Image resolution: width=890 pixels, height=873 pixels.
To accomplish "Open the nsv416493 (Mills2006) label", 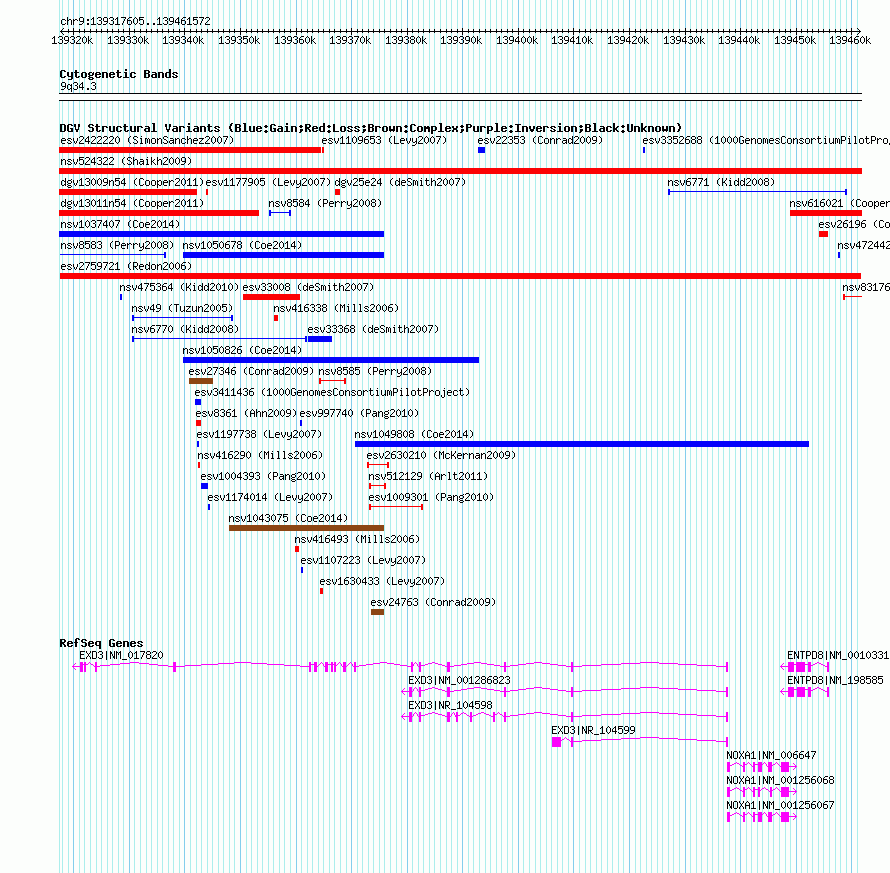I will coord(357,539).
